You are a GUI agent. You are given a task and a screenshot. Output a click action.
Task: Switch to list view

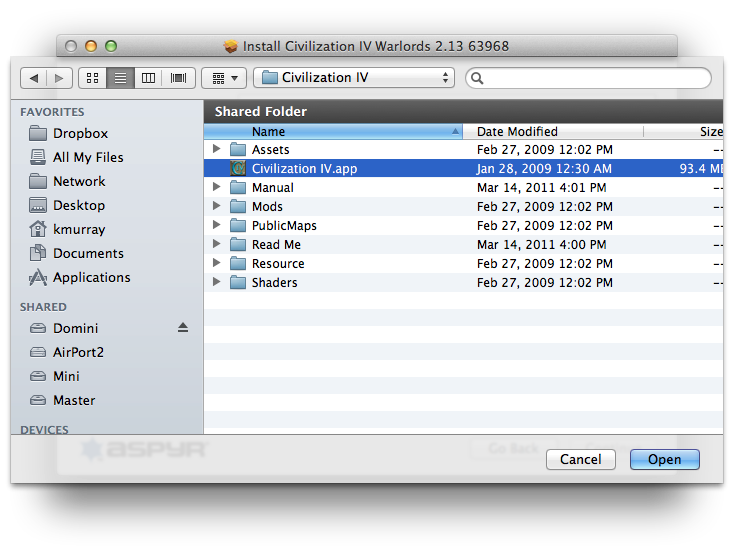[120, 78]
